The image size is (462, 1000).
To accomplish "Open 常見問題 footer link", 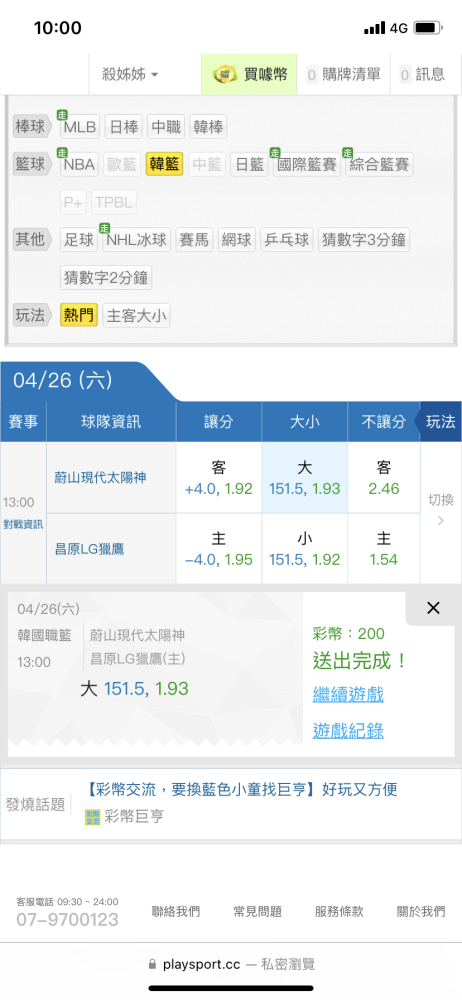I will (x=257, y=912).
